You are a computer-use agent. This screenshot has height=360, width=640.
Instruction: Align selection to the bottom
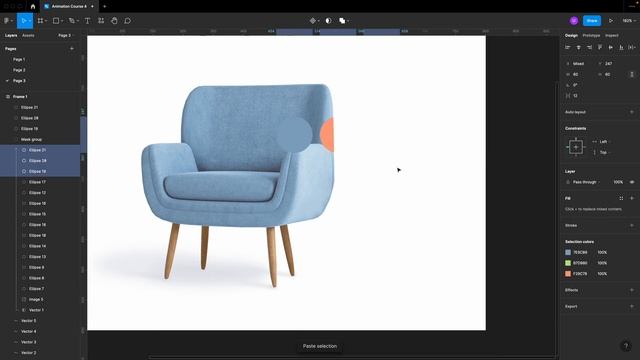pyautogui.click(x=621, y=47)
